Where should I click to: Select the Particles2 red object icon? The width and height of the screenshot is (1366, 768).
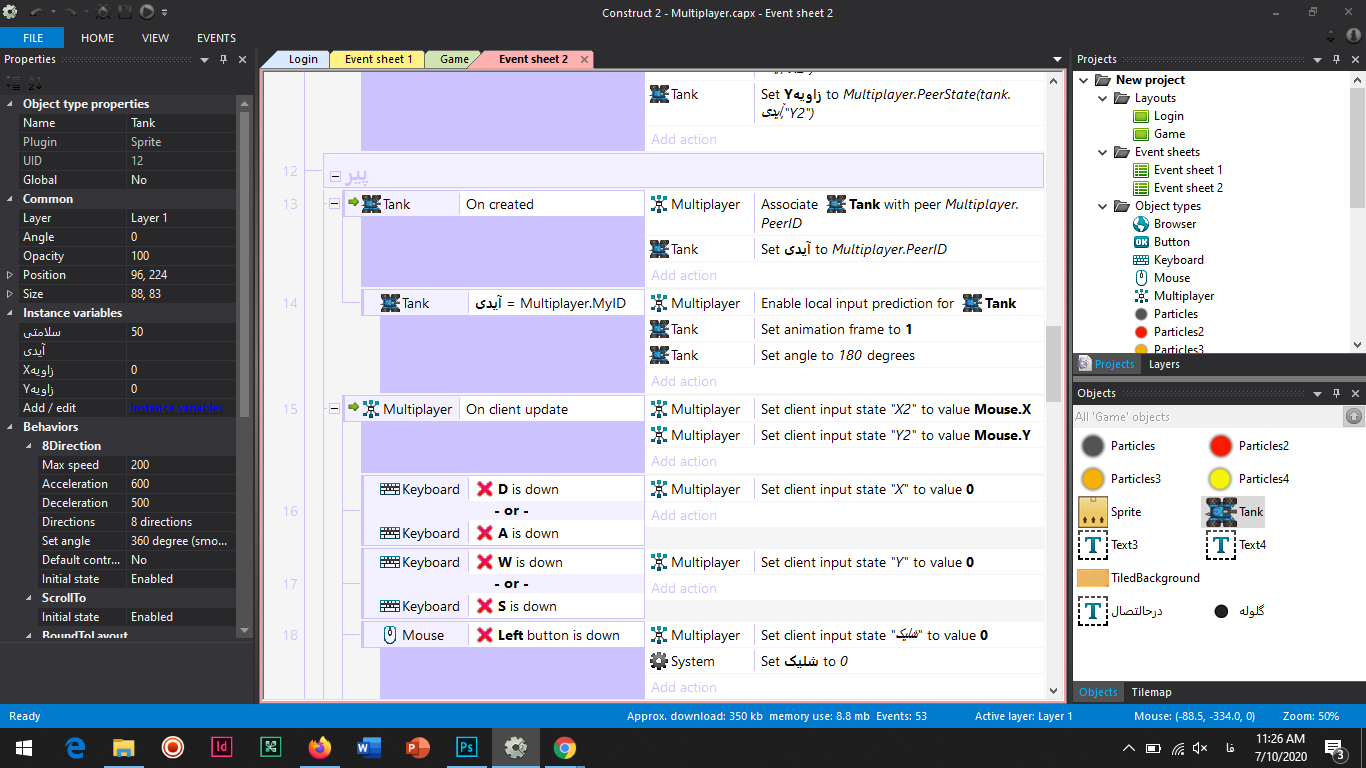coord(1220,446)
